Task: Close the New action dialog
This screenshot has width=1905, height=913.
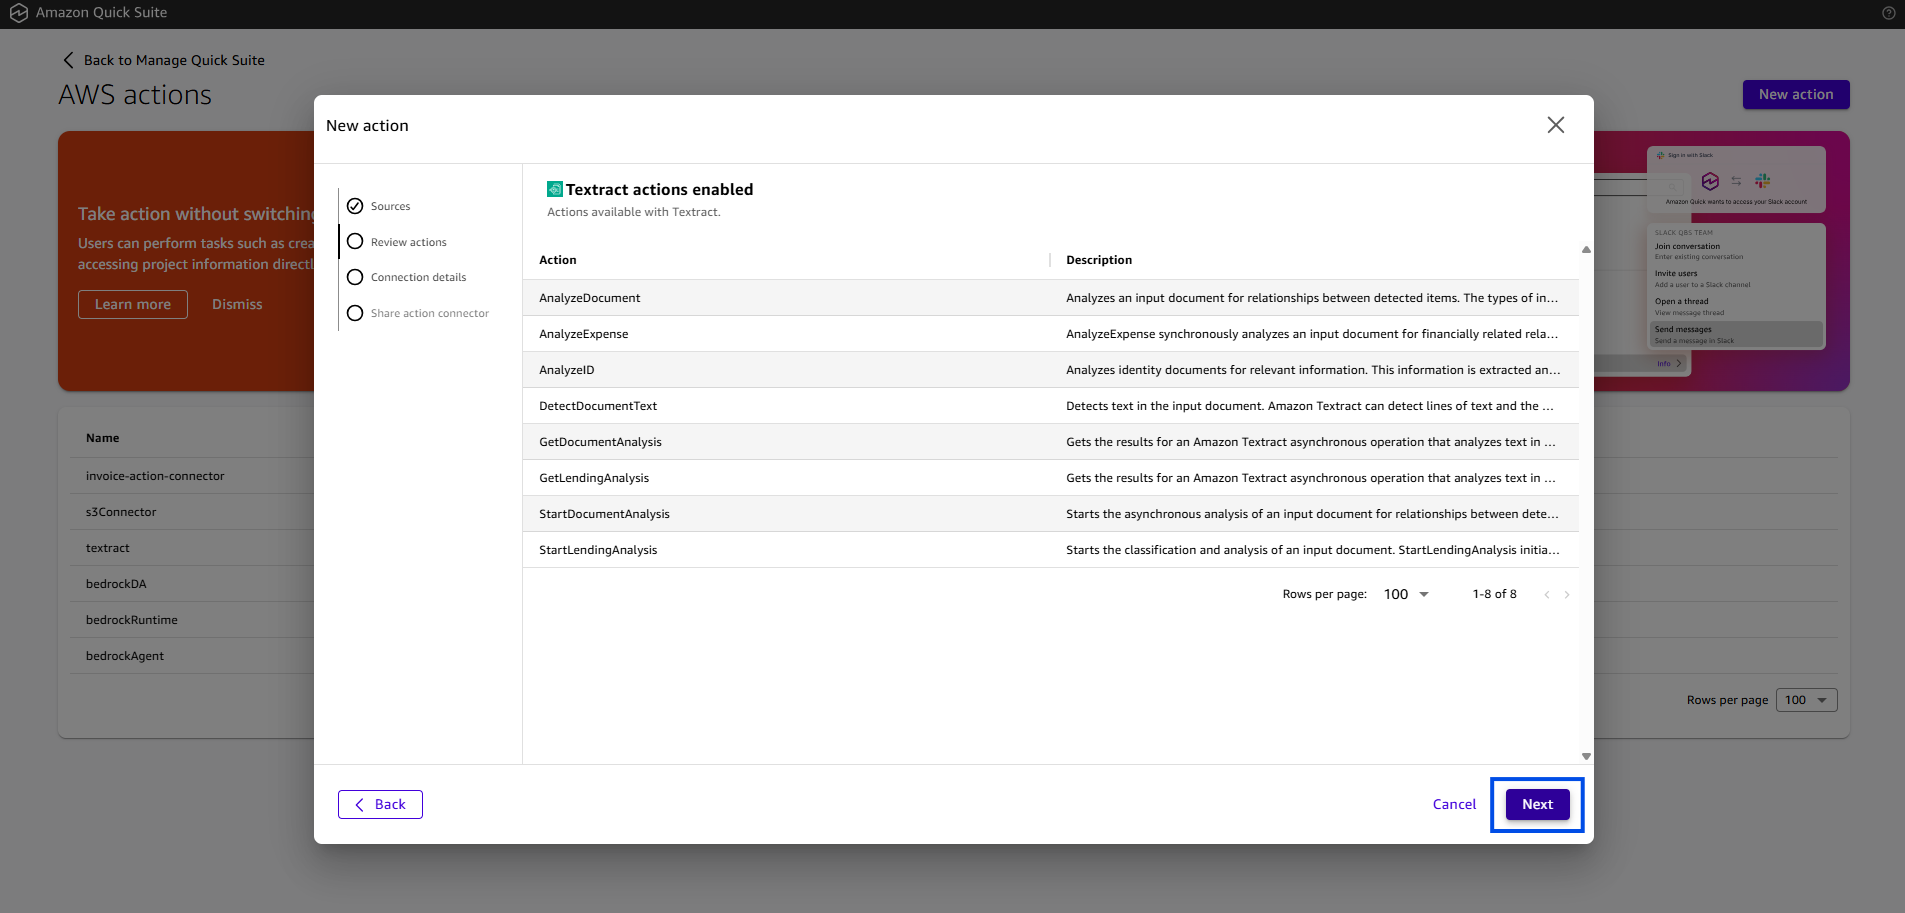Action: click(1556, 125)
